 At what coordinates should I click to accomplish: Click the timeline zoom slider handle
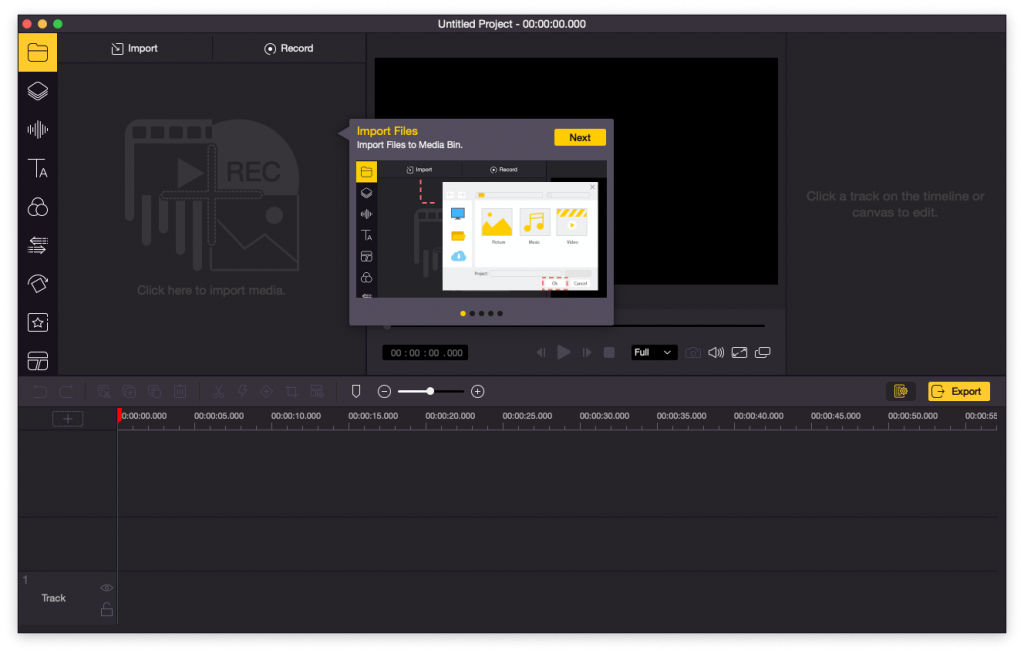click(x=430, y=391)
